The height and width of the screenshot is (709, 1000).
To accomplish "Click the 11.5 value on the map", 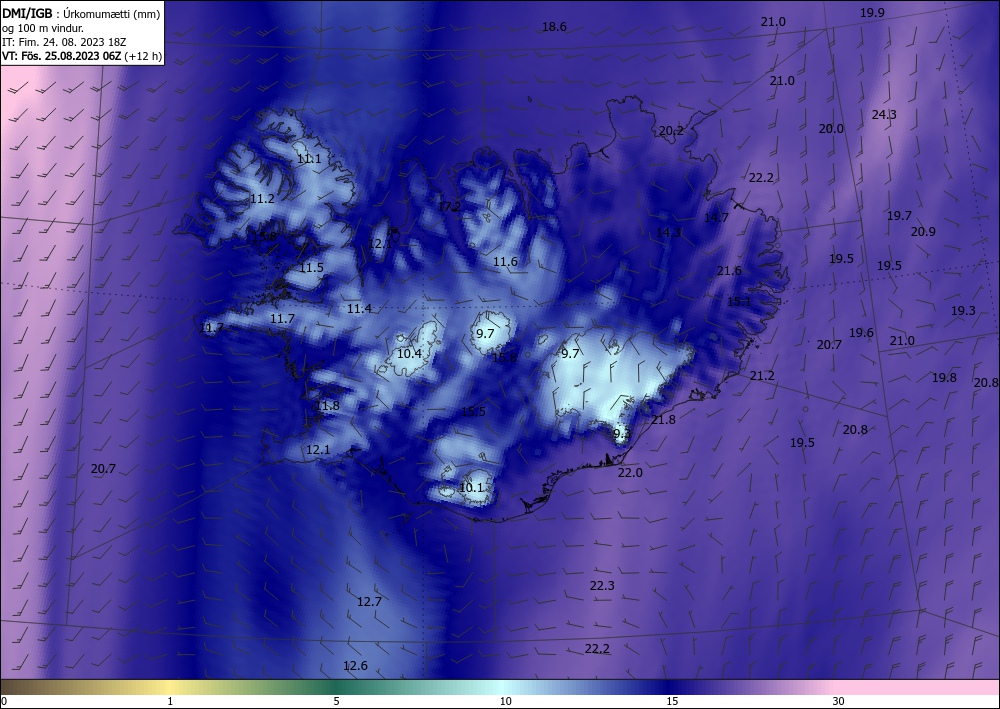I will pos(311,268).
